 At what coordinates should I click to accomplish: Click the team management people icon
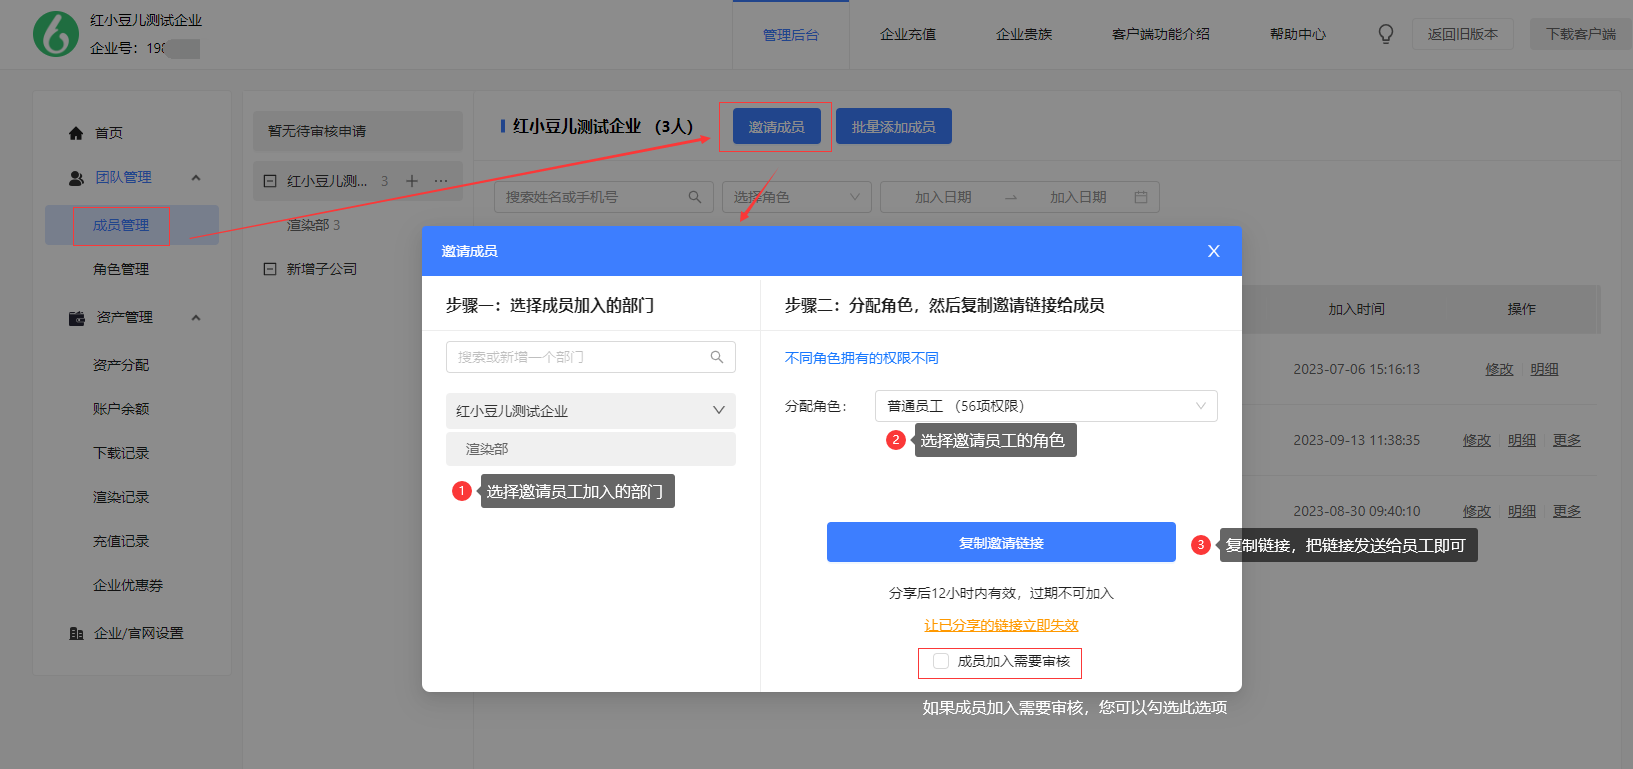(76, 178)
